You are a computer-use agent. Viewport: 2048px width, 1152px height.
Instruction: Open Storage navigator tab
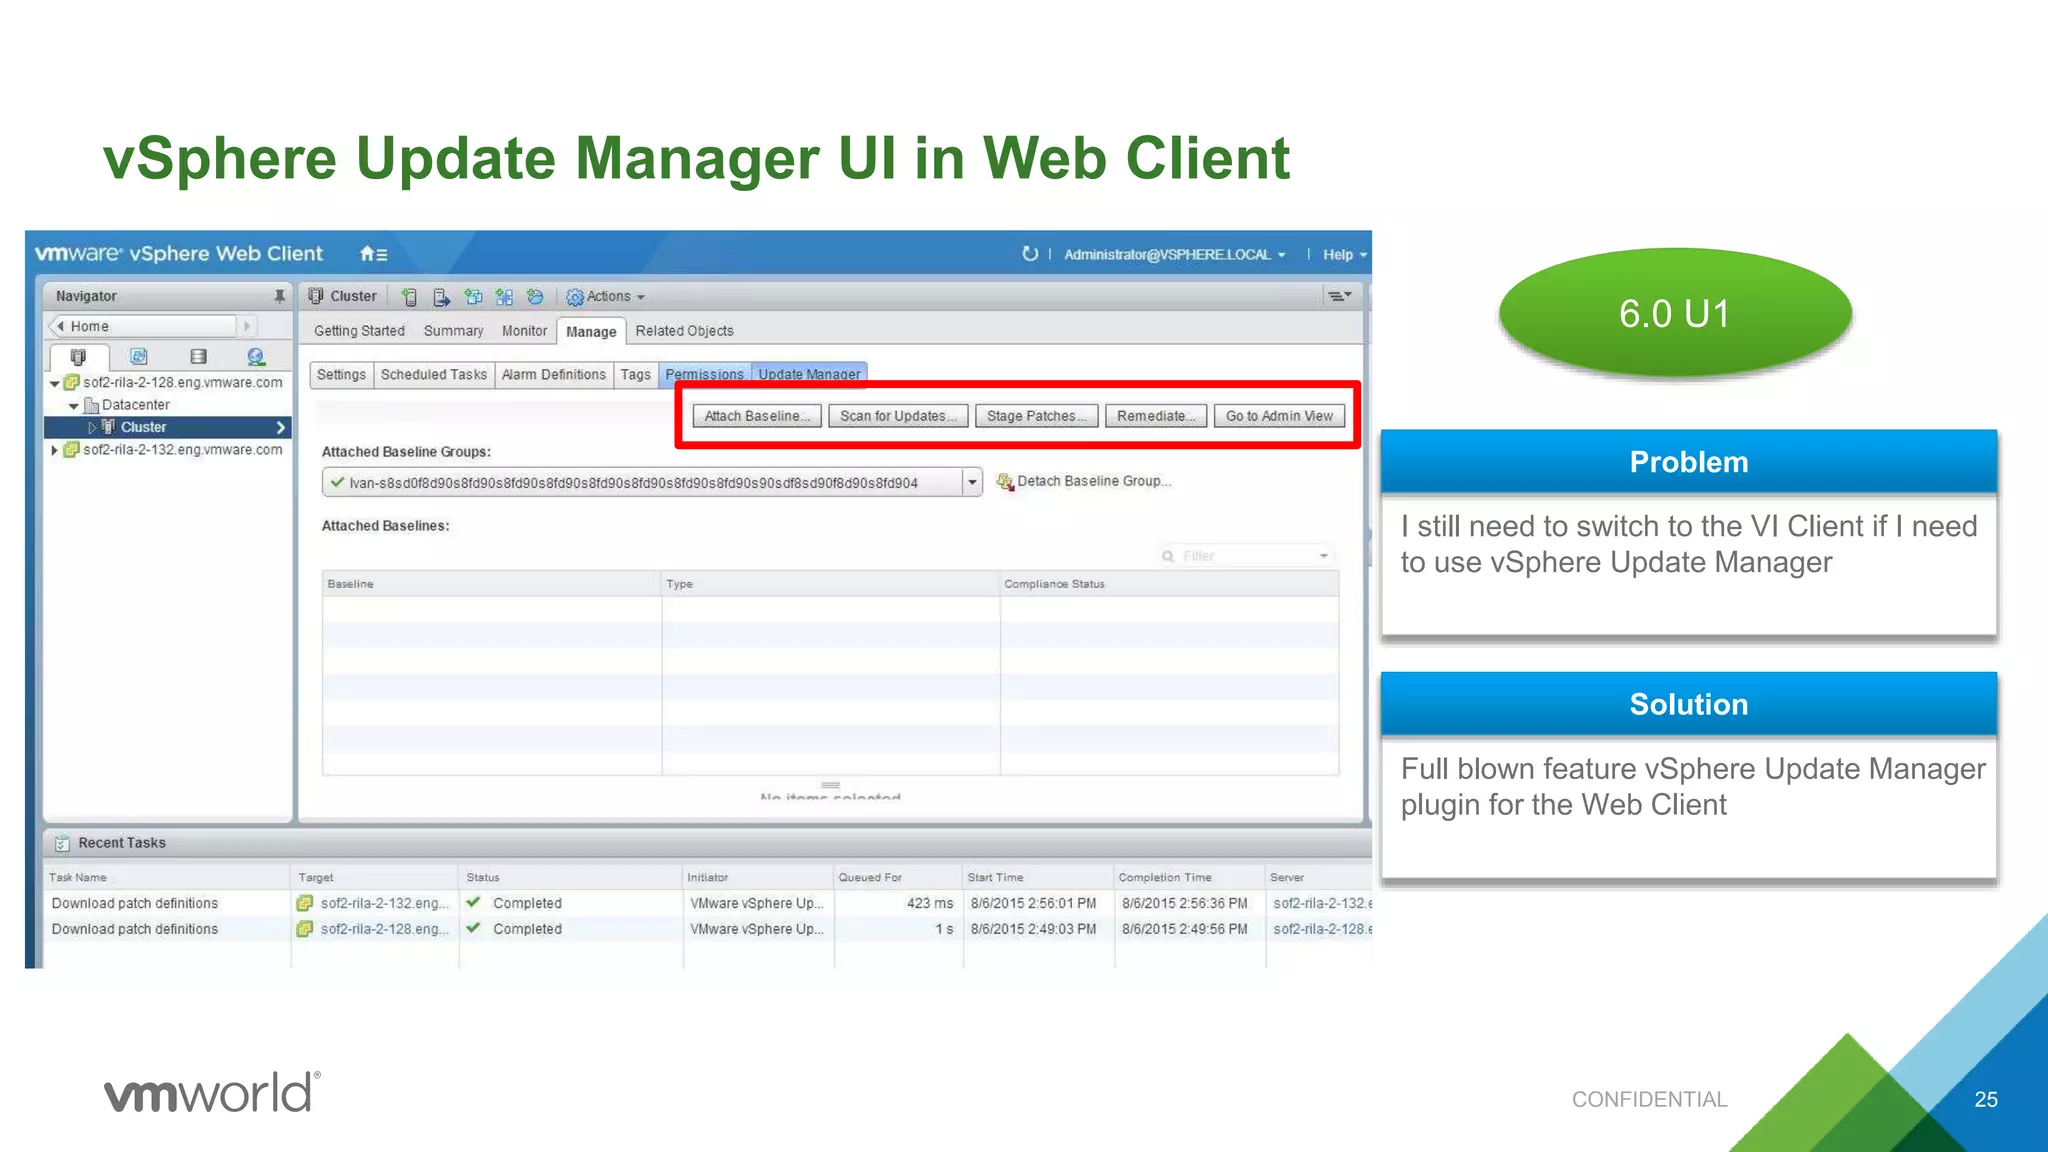pos(198,357)
